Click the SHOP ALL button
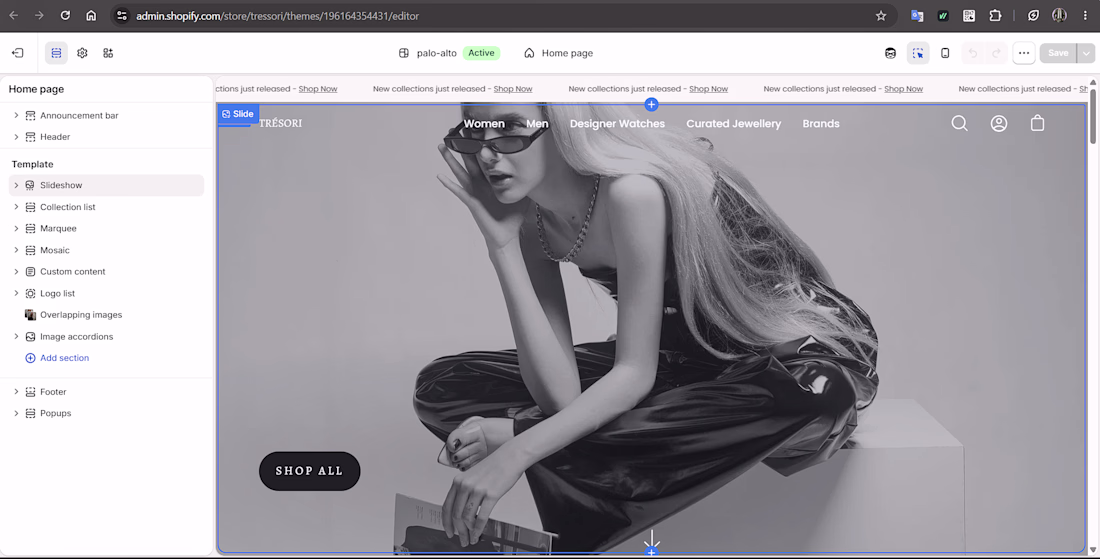This screenshot has height=559, width=1100. pyautogui.click(x=309, y=471)
